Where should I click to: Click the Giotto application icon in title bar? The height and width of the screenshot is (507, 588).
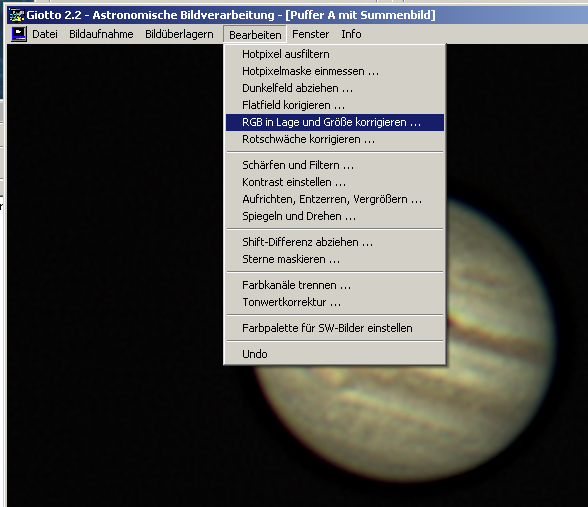(x=16, y=15)
